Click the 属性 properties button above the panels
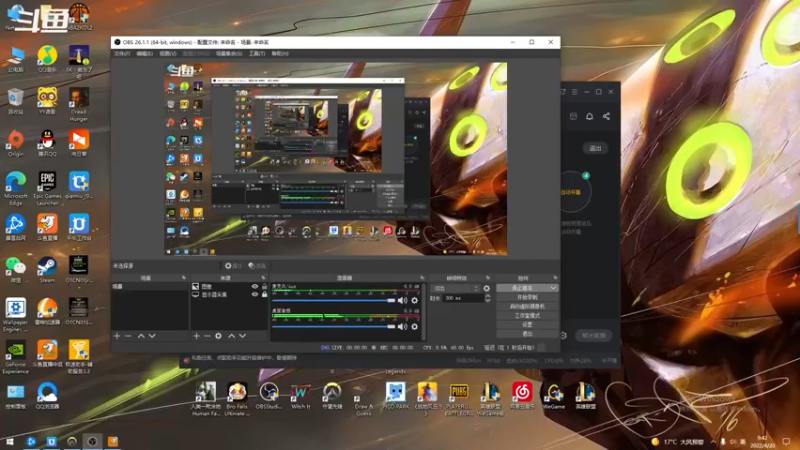The height and width of the screenshot is (450, 800). 233,266
